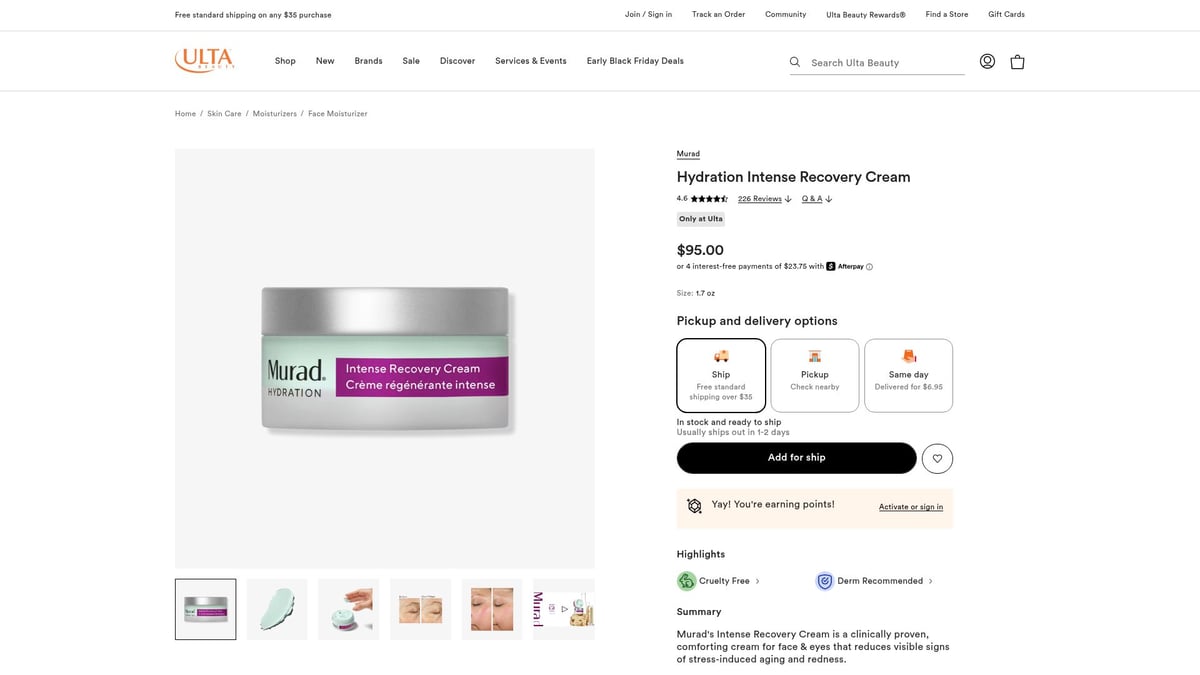This screenshot has height=675, width=1200.
Task: Select the Ship delivery option
Action: (721, 375)
